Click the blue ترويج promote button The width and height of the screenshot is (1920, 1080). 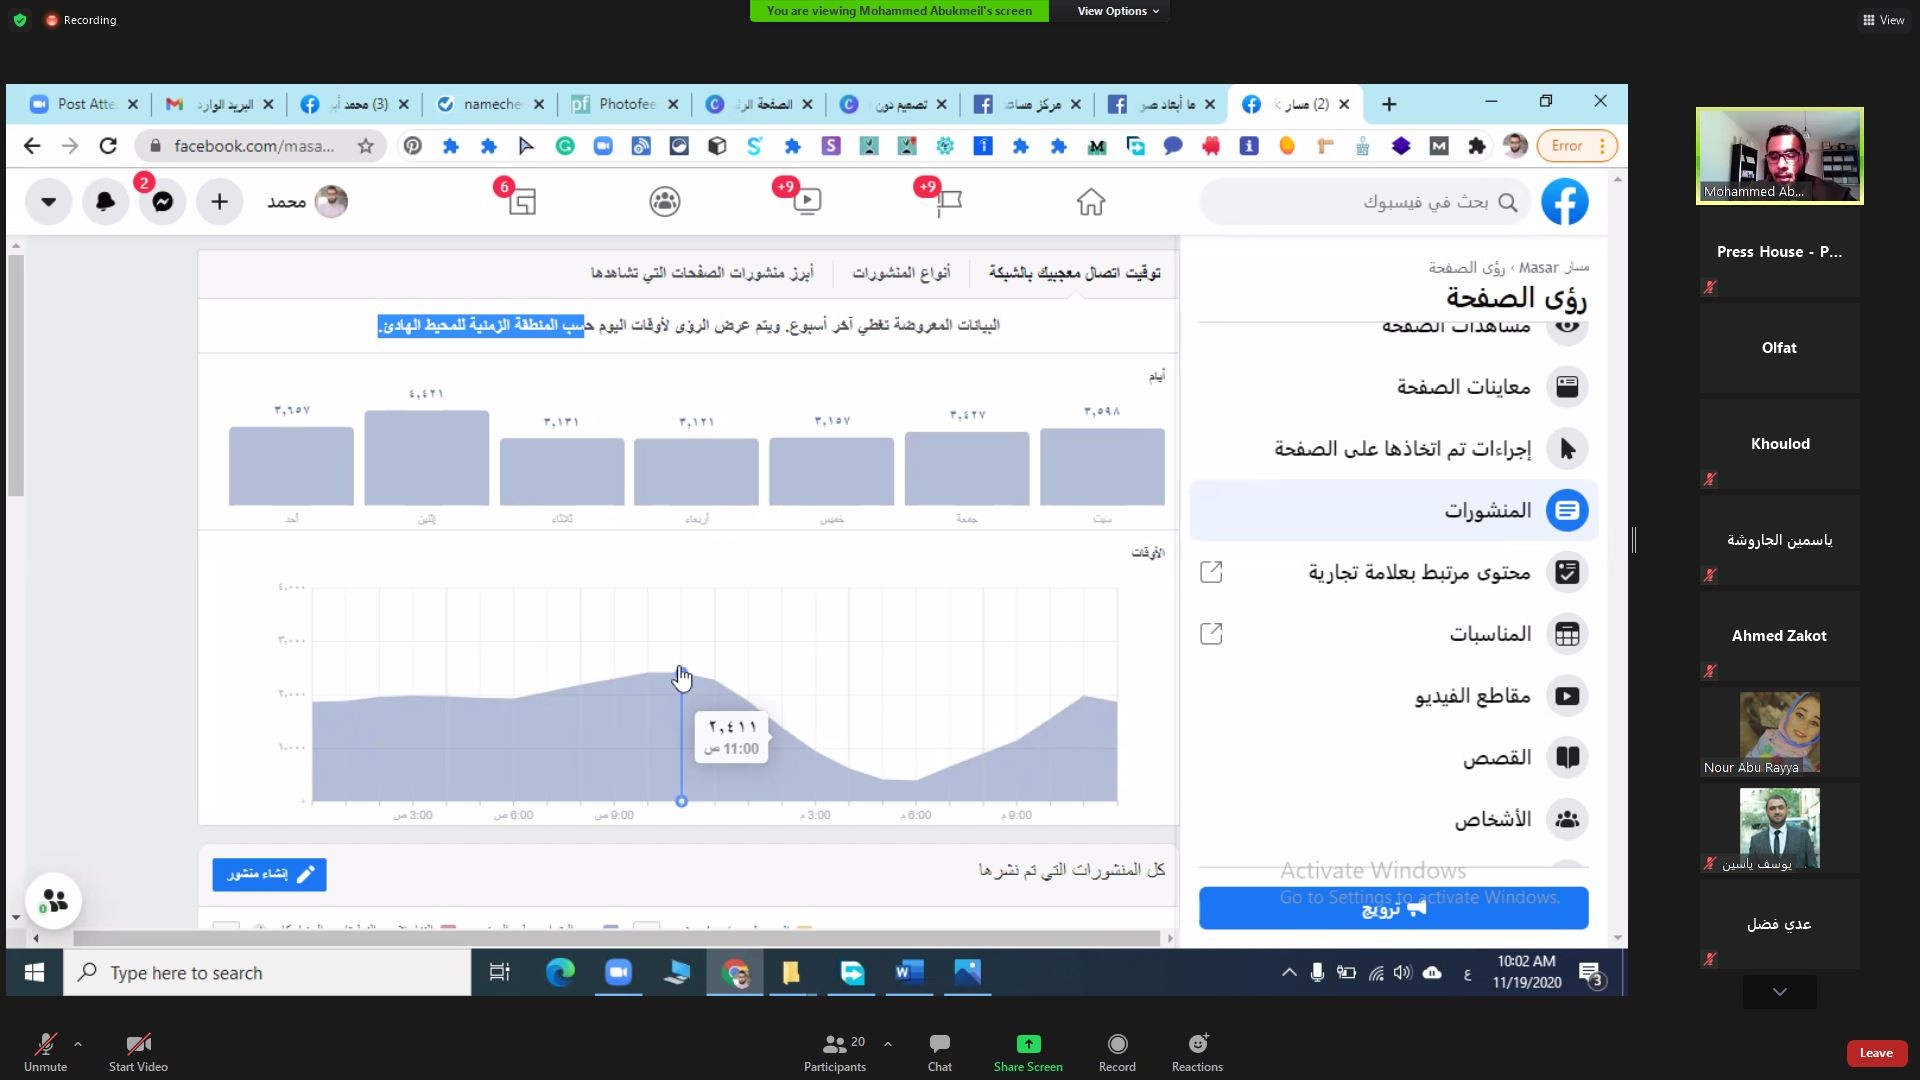coord(1393,909)
